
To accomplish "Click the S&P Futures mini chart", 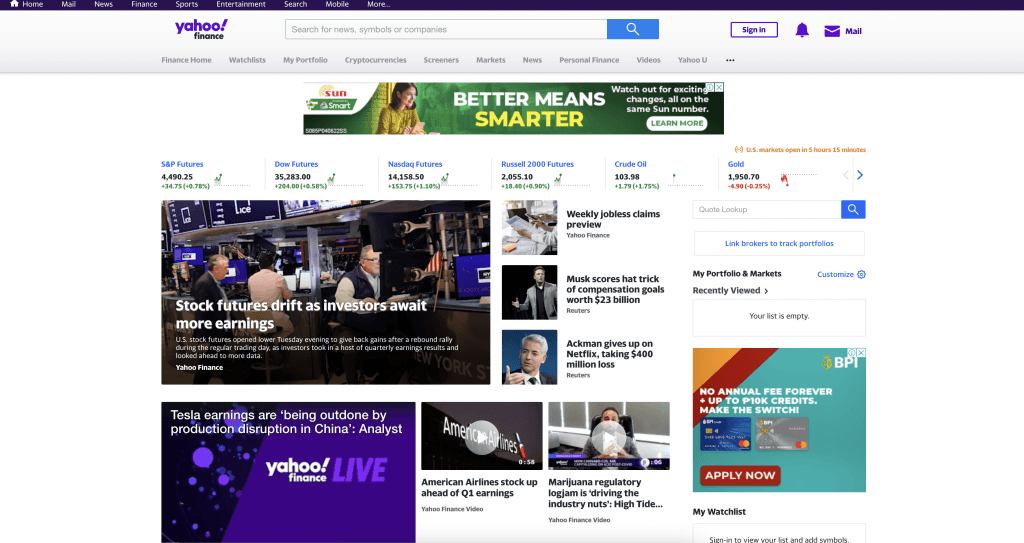I will pyautogui.click(x=231, y=180).
